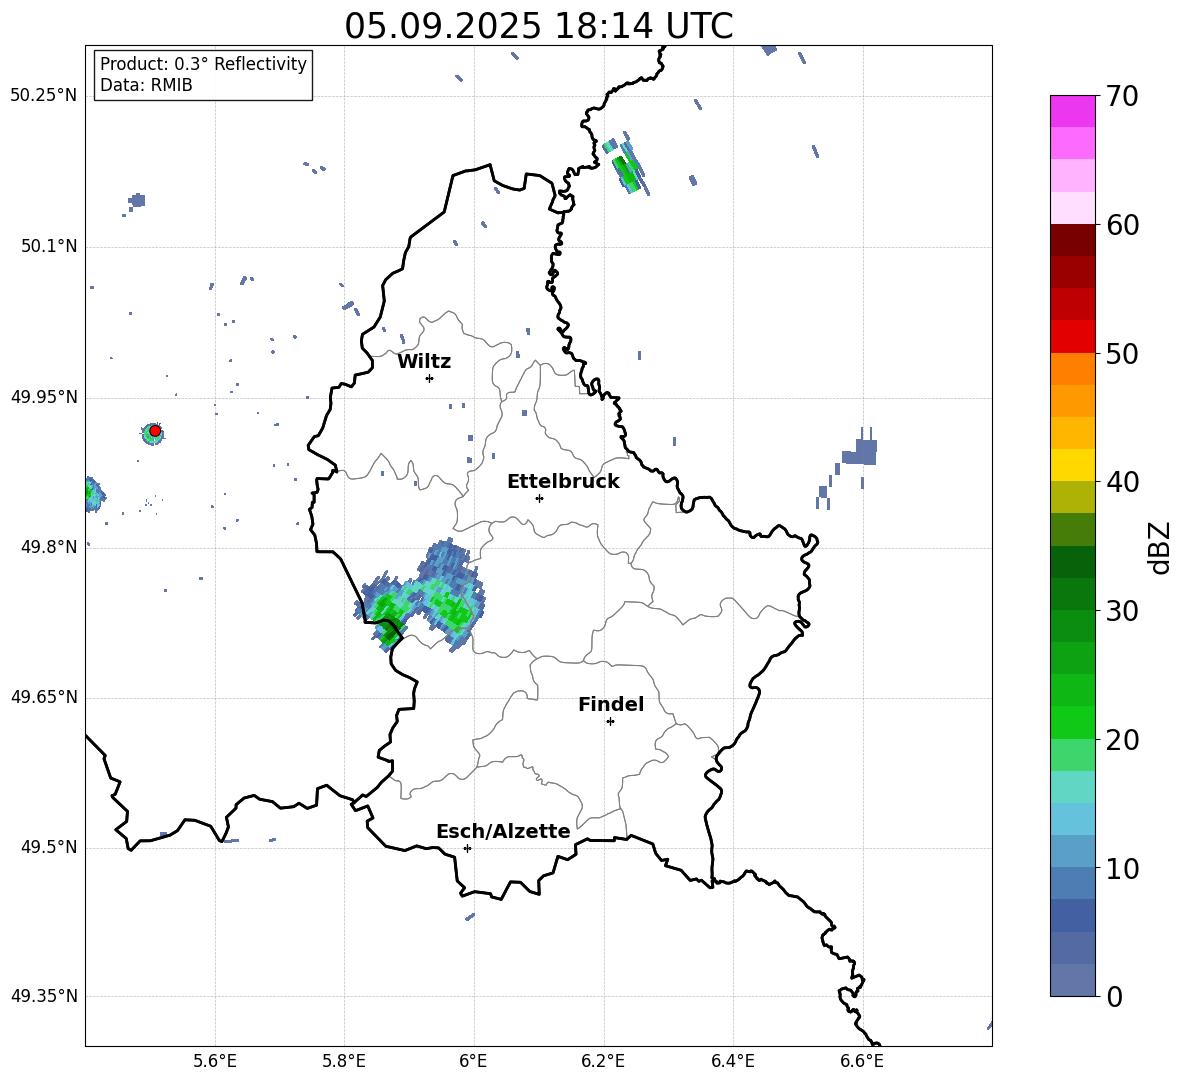Click the colorbar 20 tick label
Screen dimensions: 1184x1081
tap(1122, 740)
